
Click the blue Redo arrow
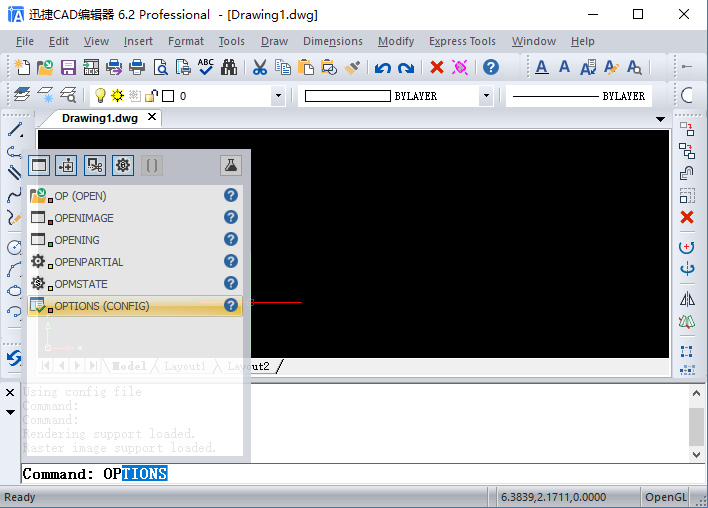(406, 68)
